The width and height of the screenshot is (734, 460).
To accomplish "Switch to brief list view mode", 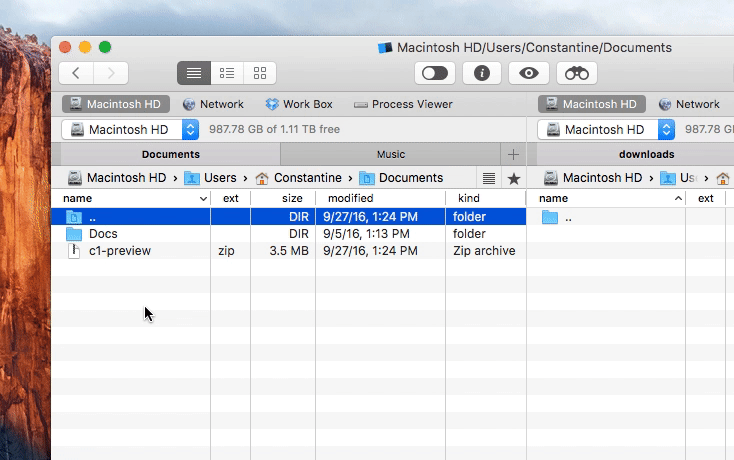I will [227, 73].
